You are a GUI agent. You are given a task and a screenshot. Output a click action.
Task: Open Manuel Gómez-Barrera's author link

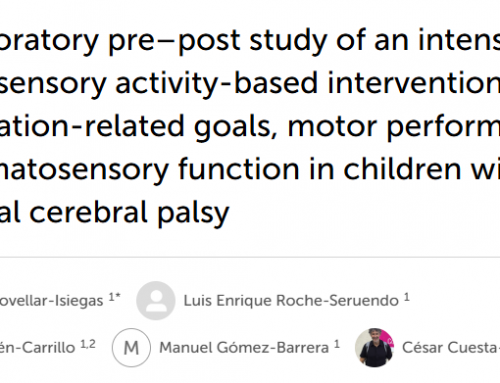[244, 348]
